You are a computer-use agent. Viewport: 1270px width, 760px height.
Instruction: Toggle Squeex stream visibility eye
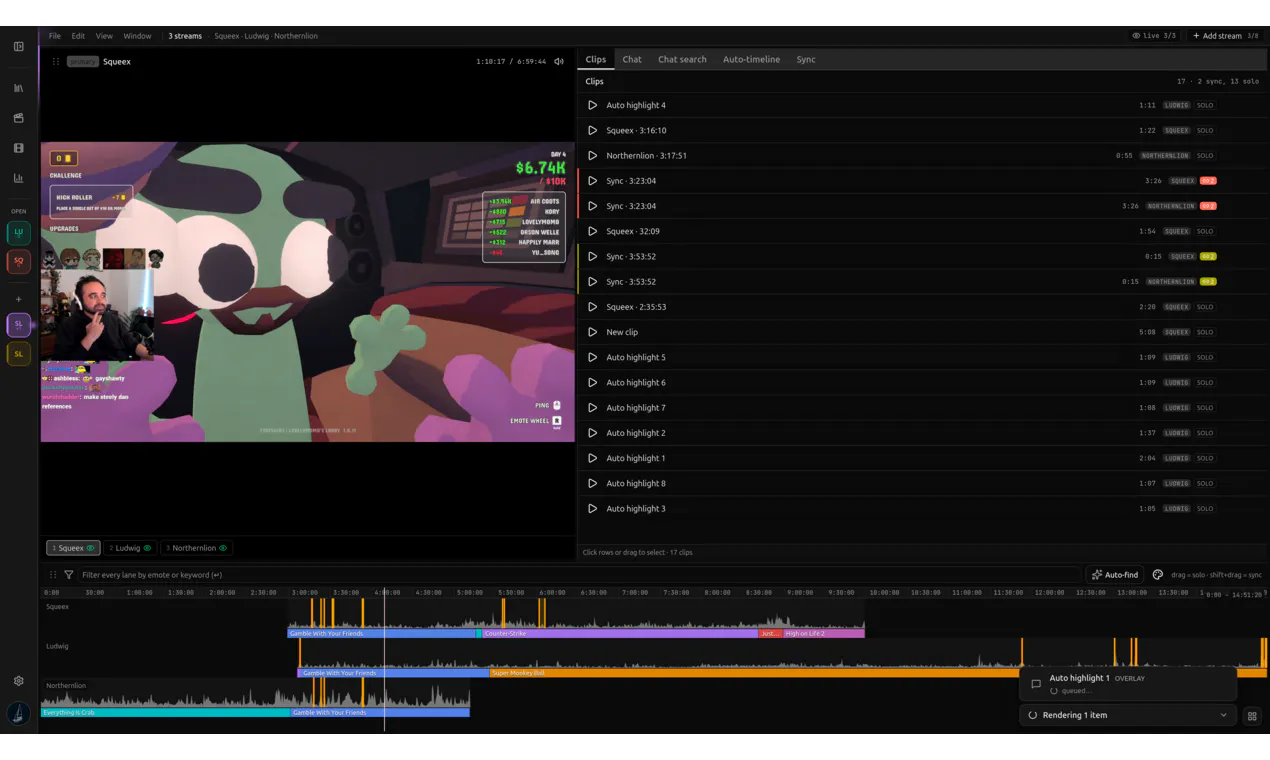90,548
